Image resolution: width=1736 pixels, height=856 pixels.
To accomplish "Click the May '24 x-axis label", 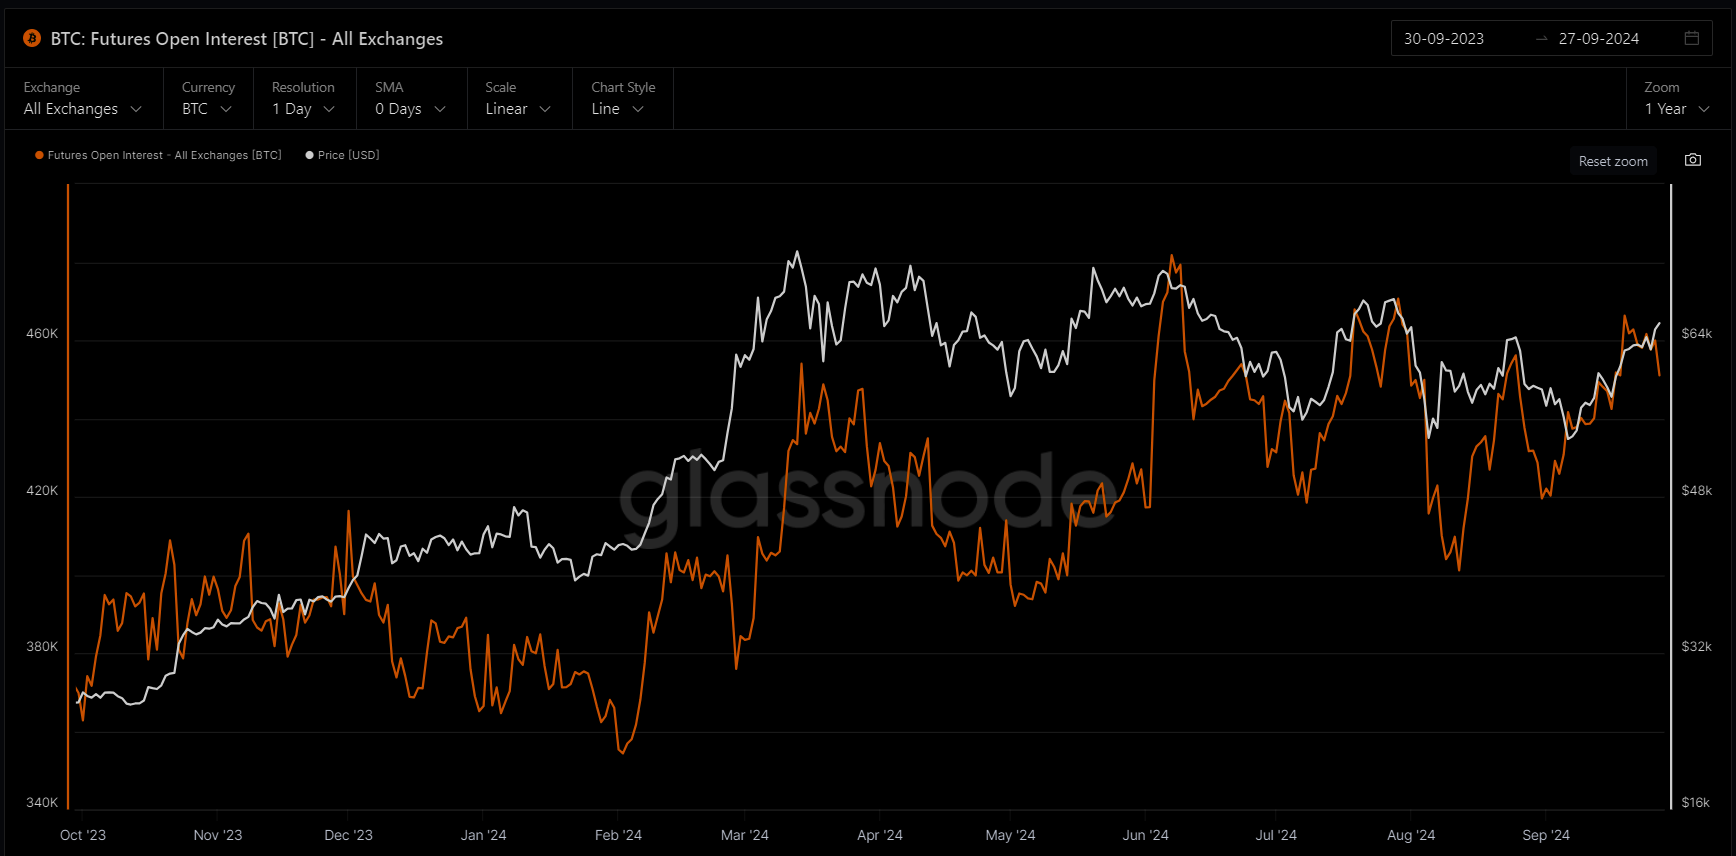I will pos(1010,835).
